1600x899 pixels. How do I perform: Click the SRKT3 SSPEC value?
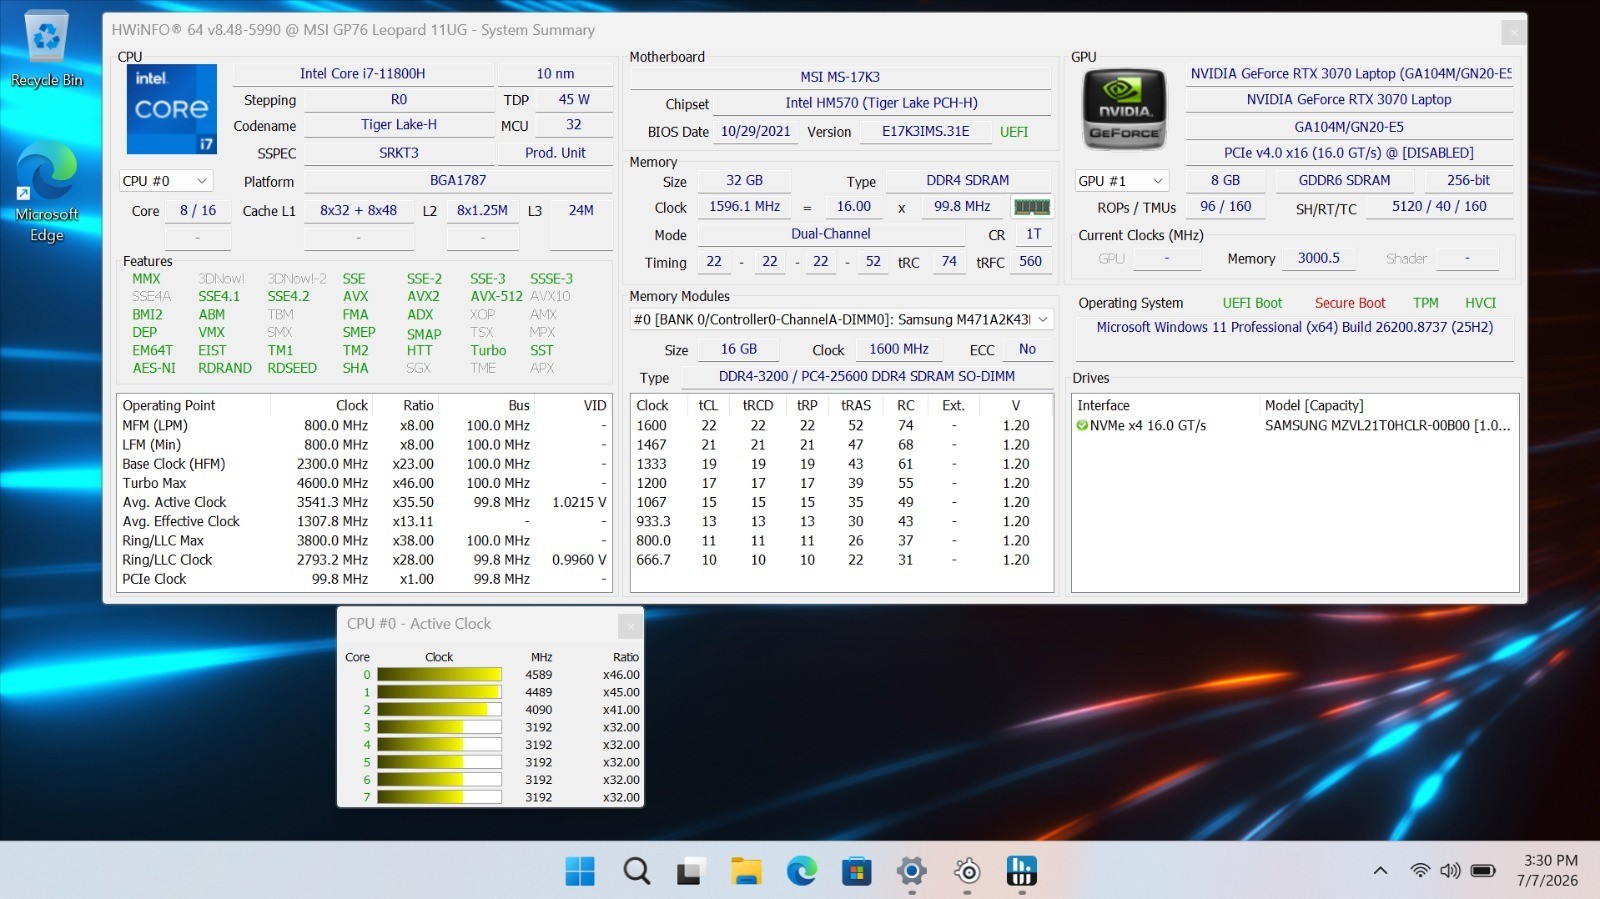(399, 153)
